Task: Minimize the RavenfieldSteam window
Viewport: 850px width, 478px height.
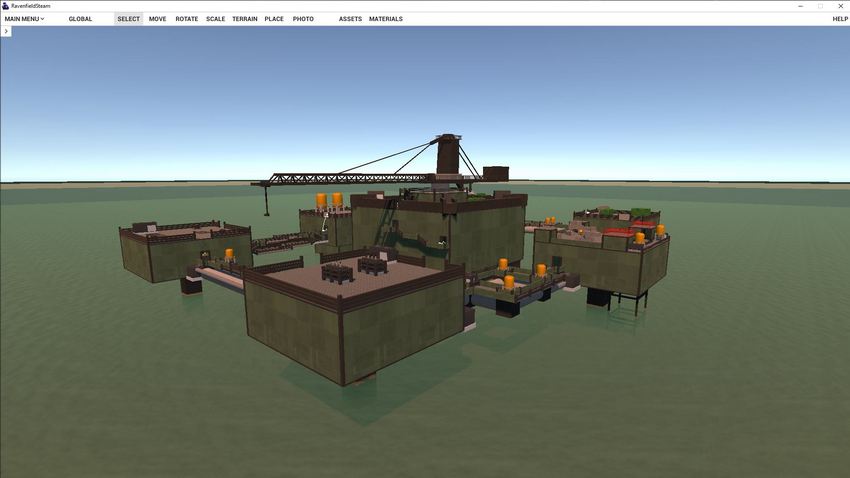Action: [x=800, y=6]
